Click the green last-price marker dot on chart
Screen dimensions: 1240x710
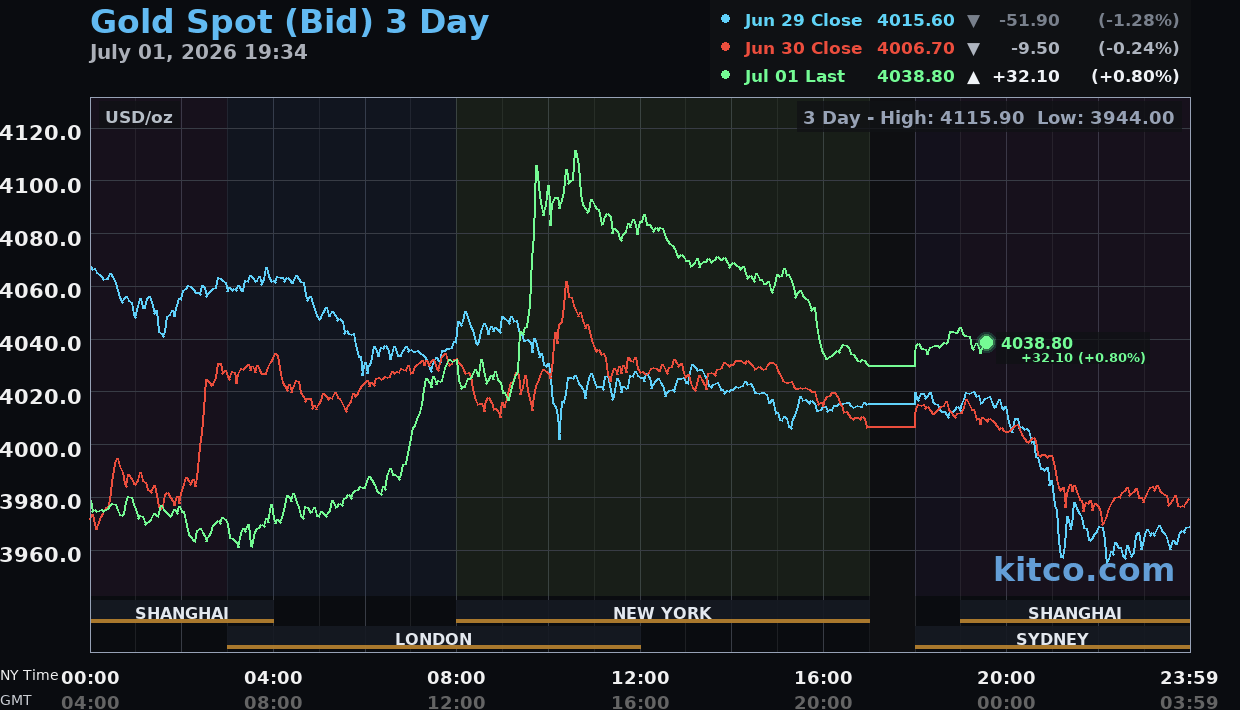point(986,342)
